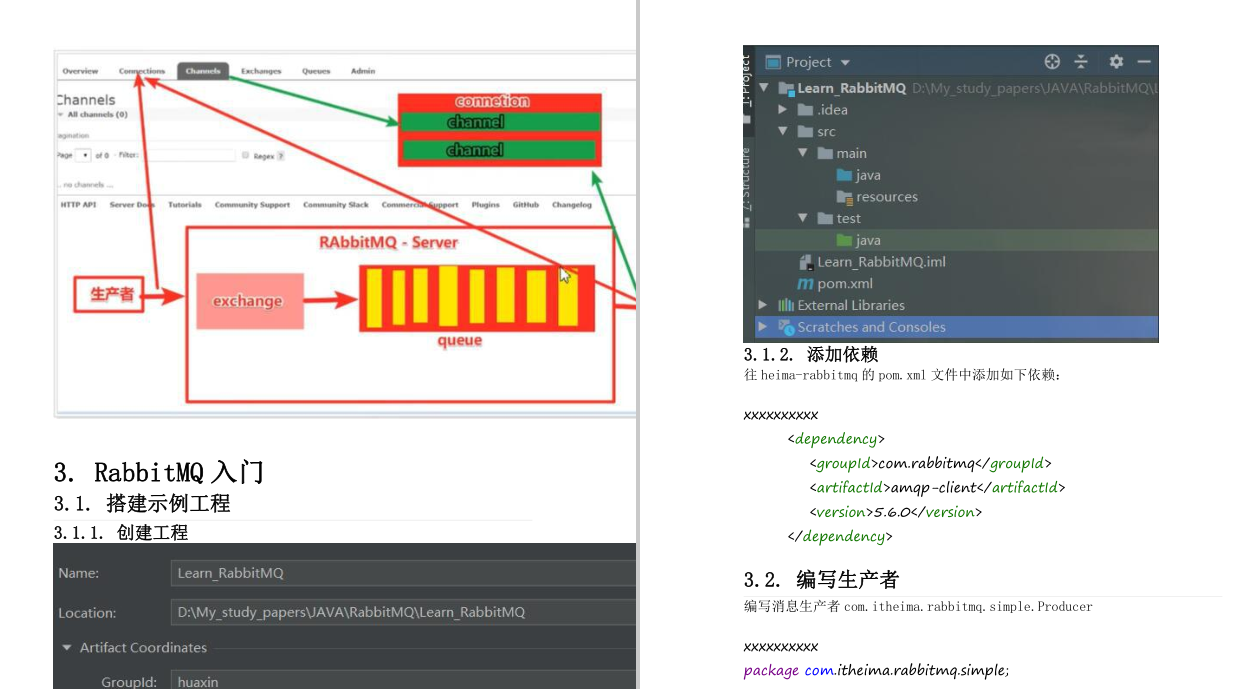The width and height of the screenshot is (1240, 689).
Task: Click the Scratches and Consoles icon
Action: [786, 326]
